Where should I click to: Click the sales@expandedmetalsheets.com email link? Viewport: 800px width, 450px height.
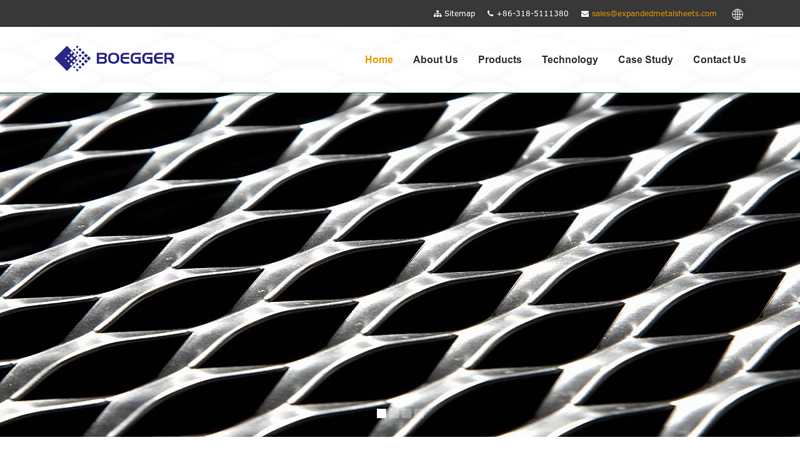pyautogui.click(x=654, y=14)
